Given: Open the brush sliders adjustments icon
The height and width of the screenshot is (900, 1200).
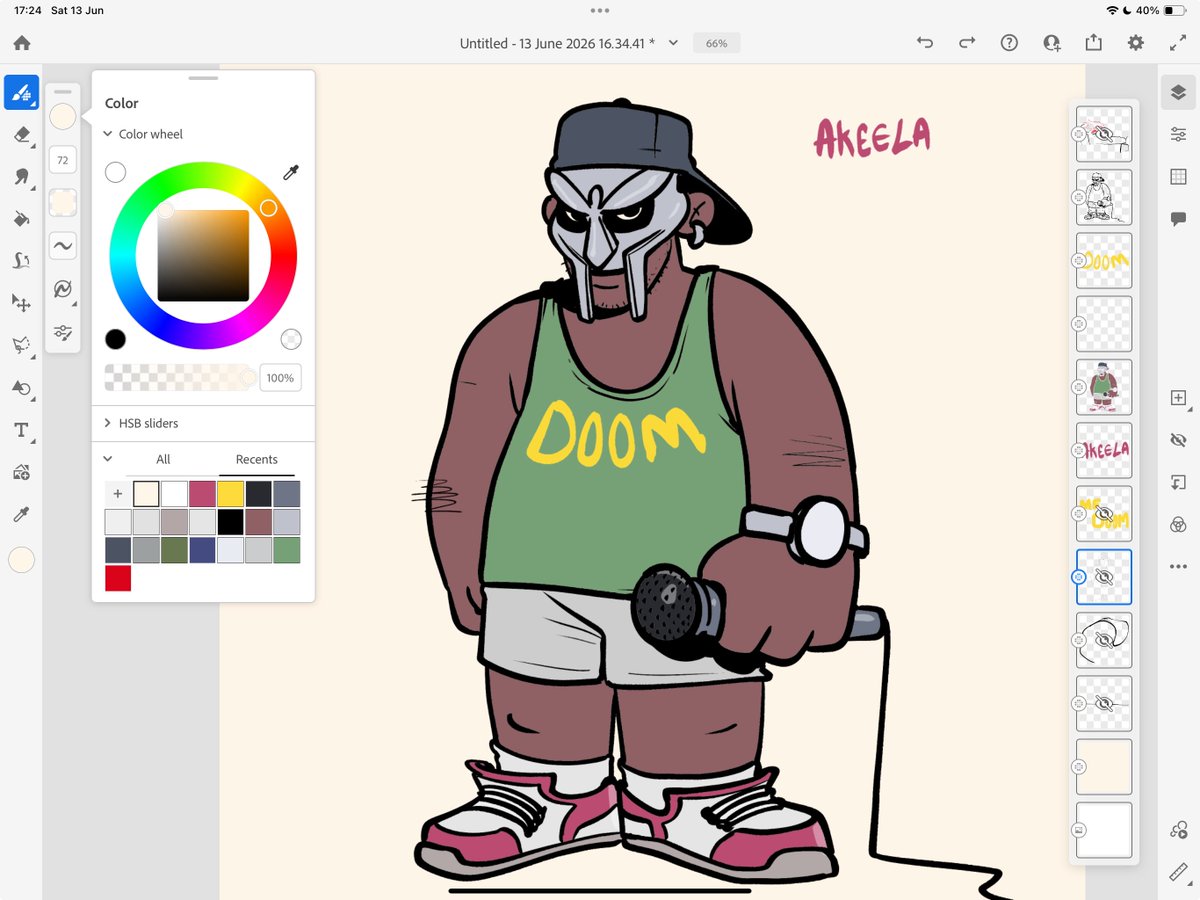Looking at the screenshot, I should point(63,332).
